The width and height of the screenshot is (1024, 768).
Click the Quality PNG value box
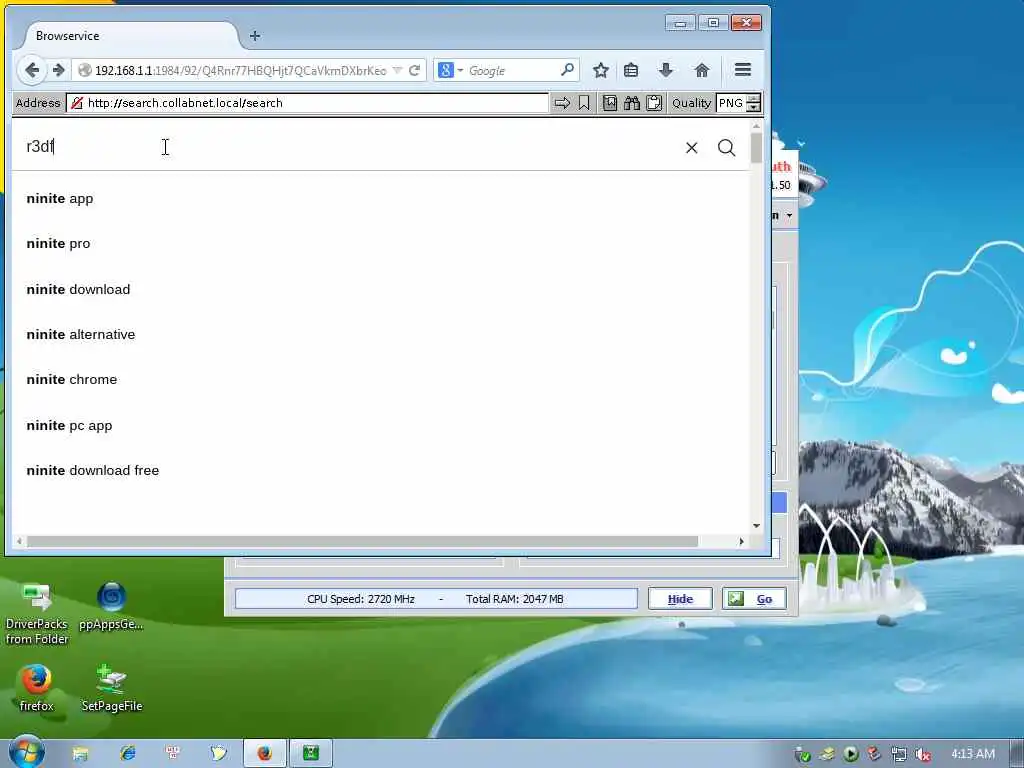(731, 103)
